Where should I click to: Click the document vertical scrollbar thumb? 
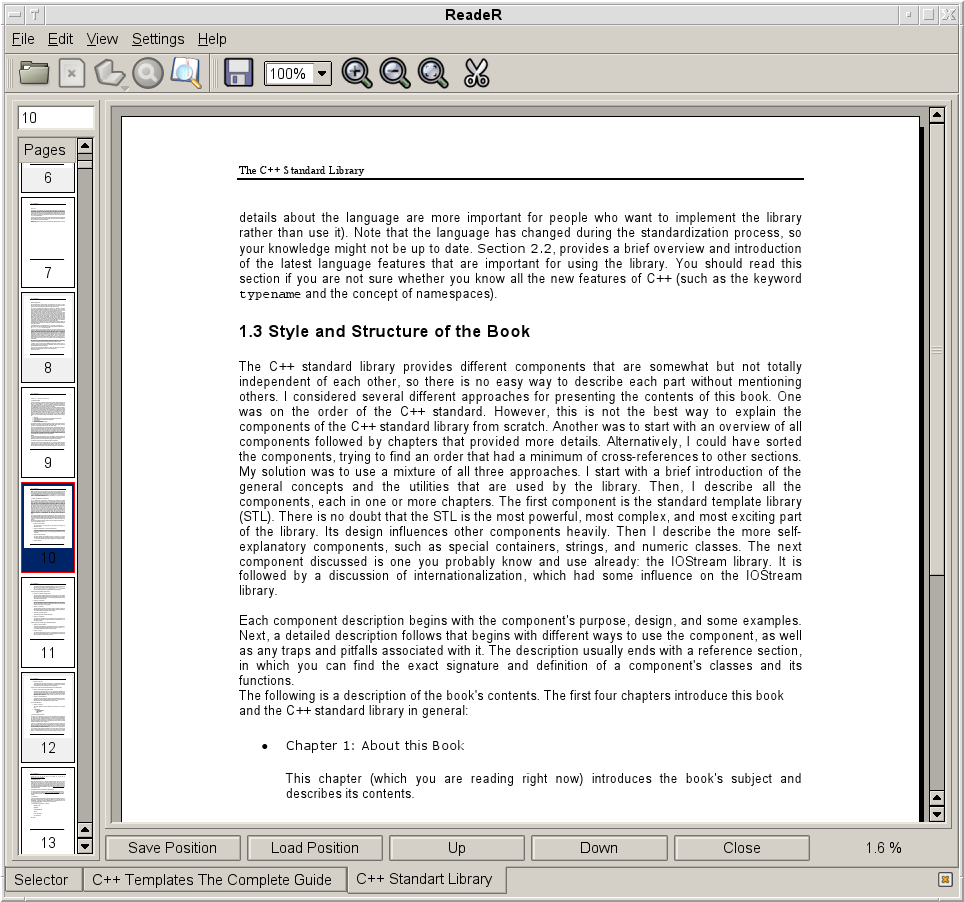[937, 350]
